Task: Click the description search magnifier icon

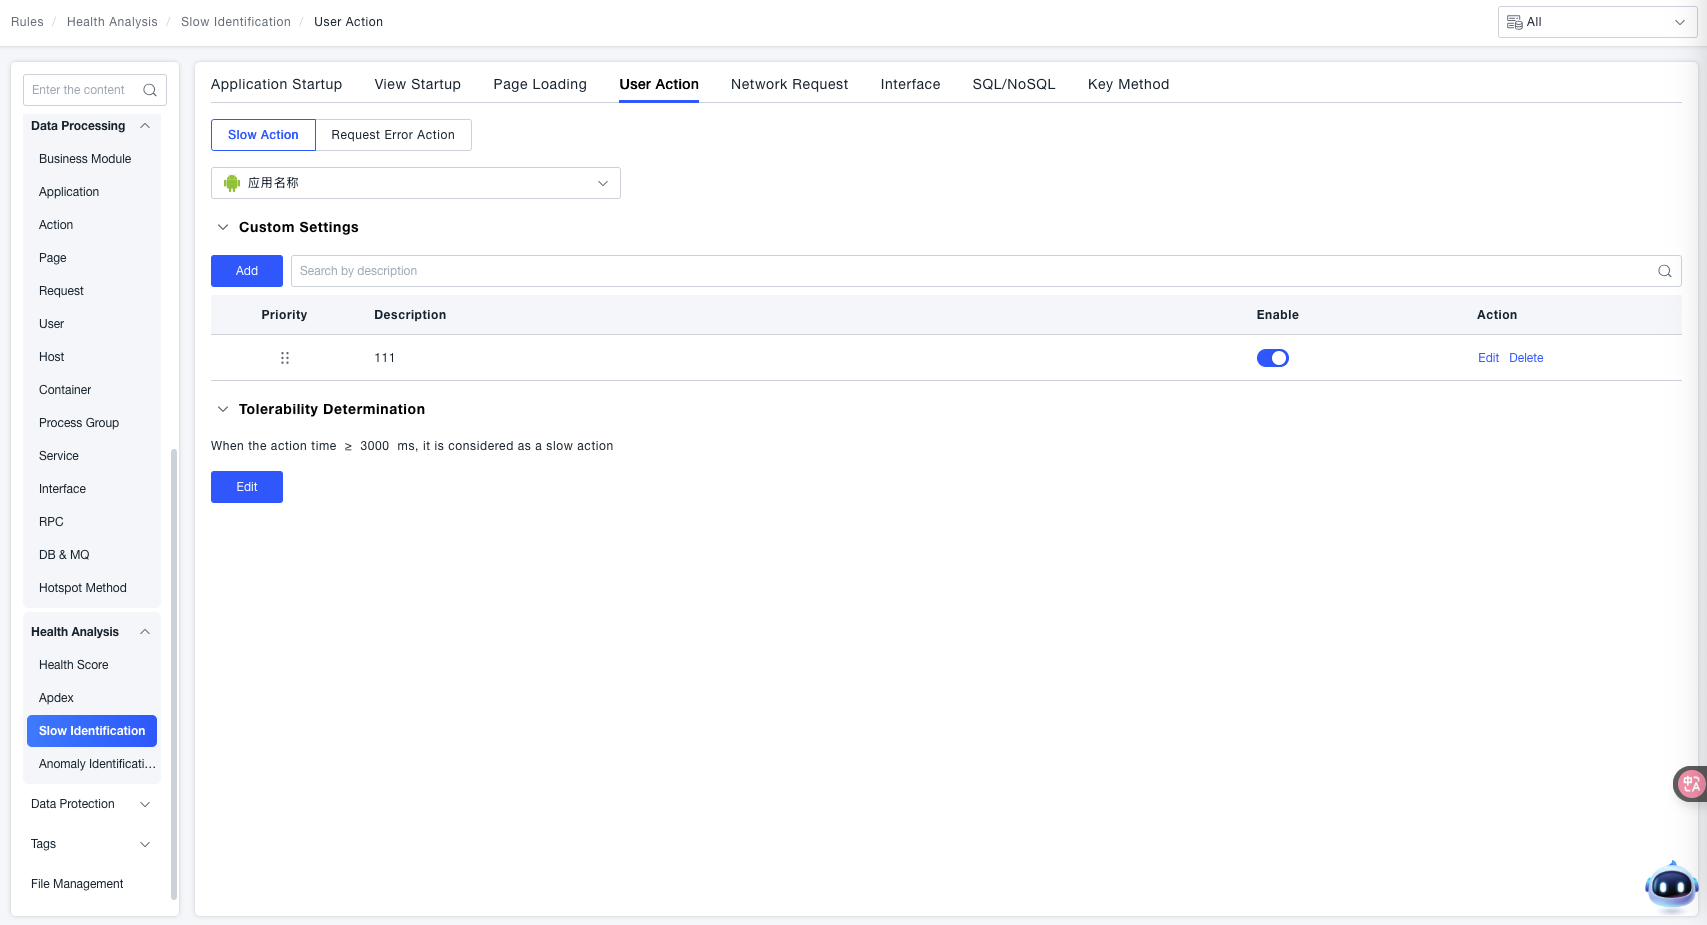Action: (x=1664, y=271)
